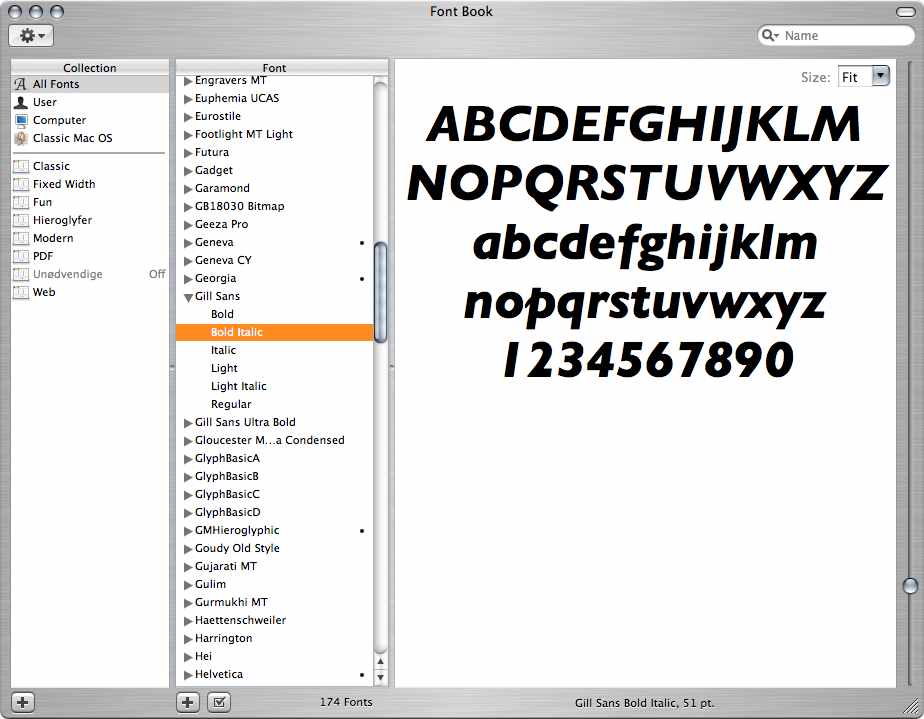
Task: Click the Off label beside Unødvendige
Action: point(157,274)
